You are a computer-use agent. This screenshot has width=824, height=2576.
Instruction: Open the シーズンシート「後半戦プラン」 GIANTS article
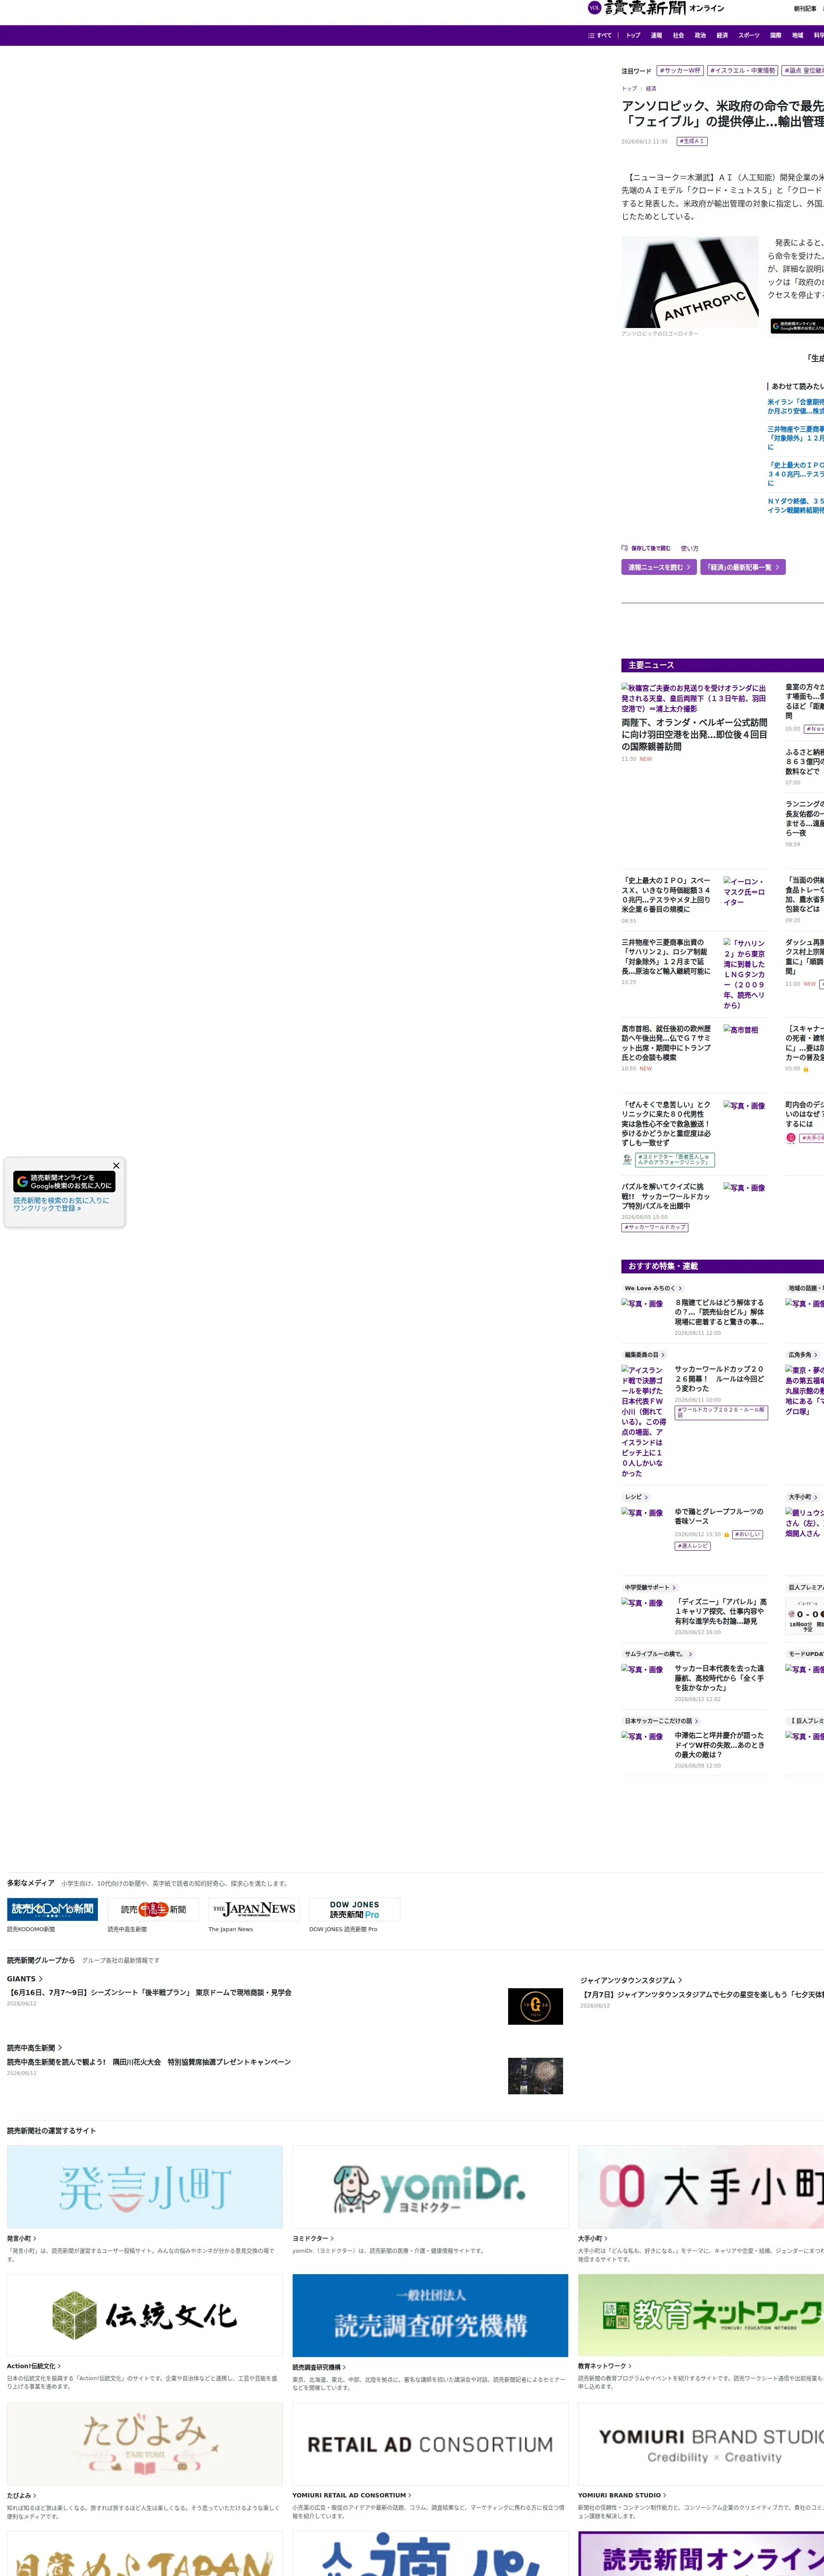[x=149, y=1993]
